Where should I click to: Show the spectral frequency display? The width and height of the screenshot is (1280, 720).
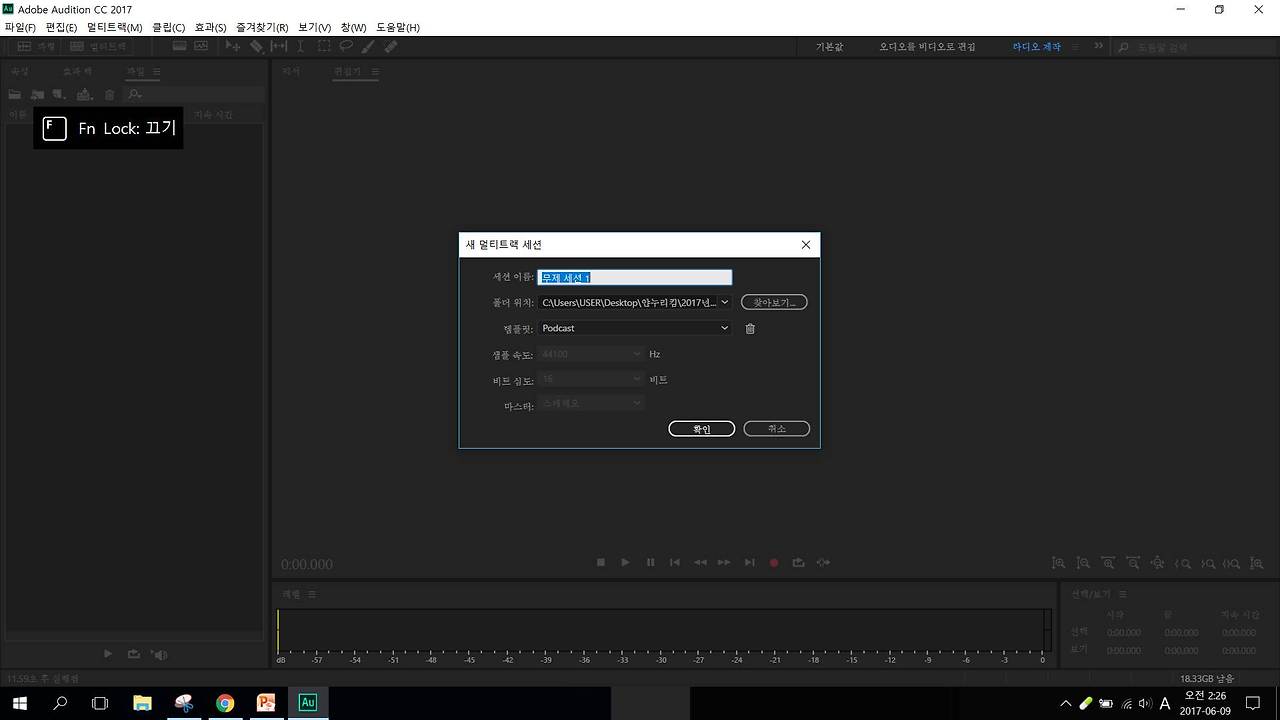(179, 46)
